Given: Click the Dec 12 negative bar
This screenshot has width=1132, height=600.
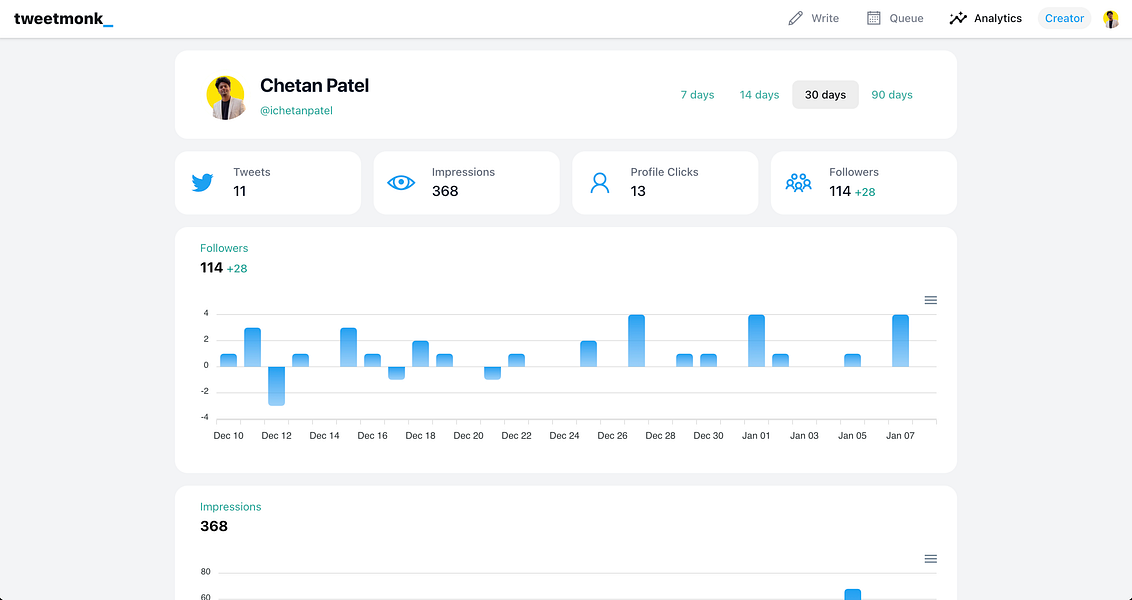Looking at the screenshot, I should tap(277, 386).
